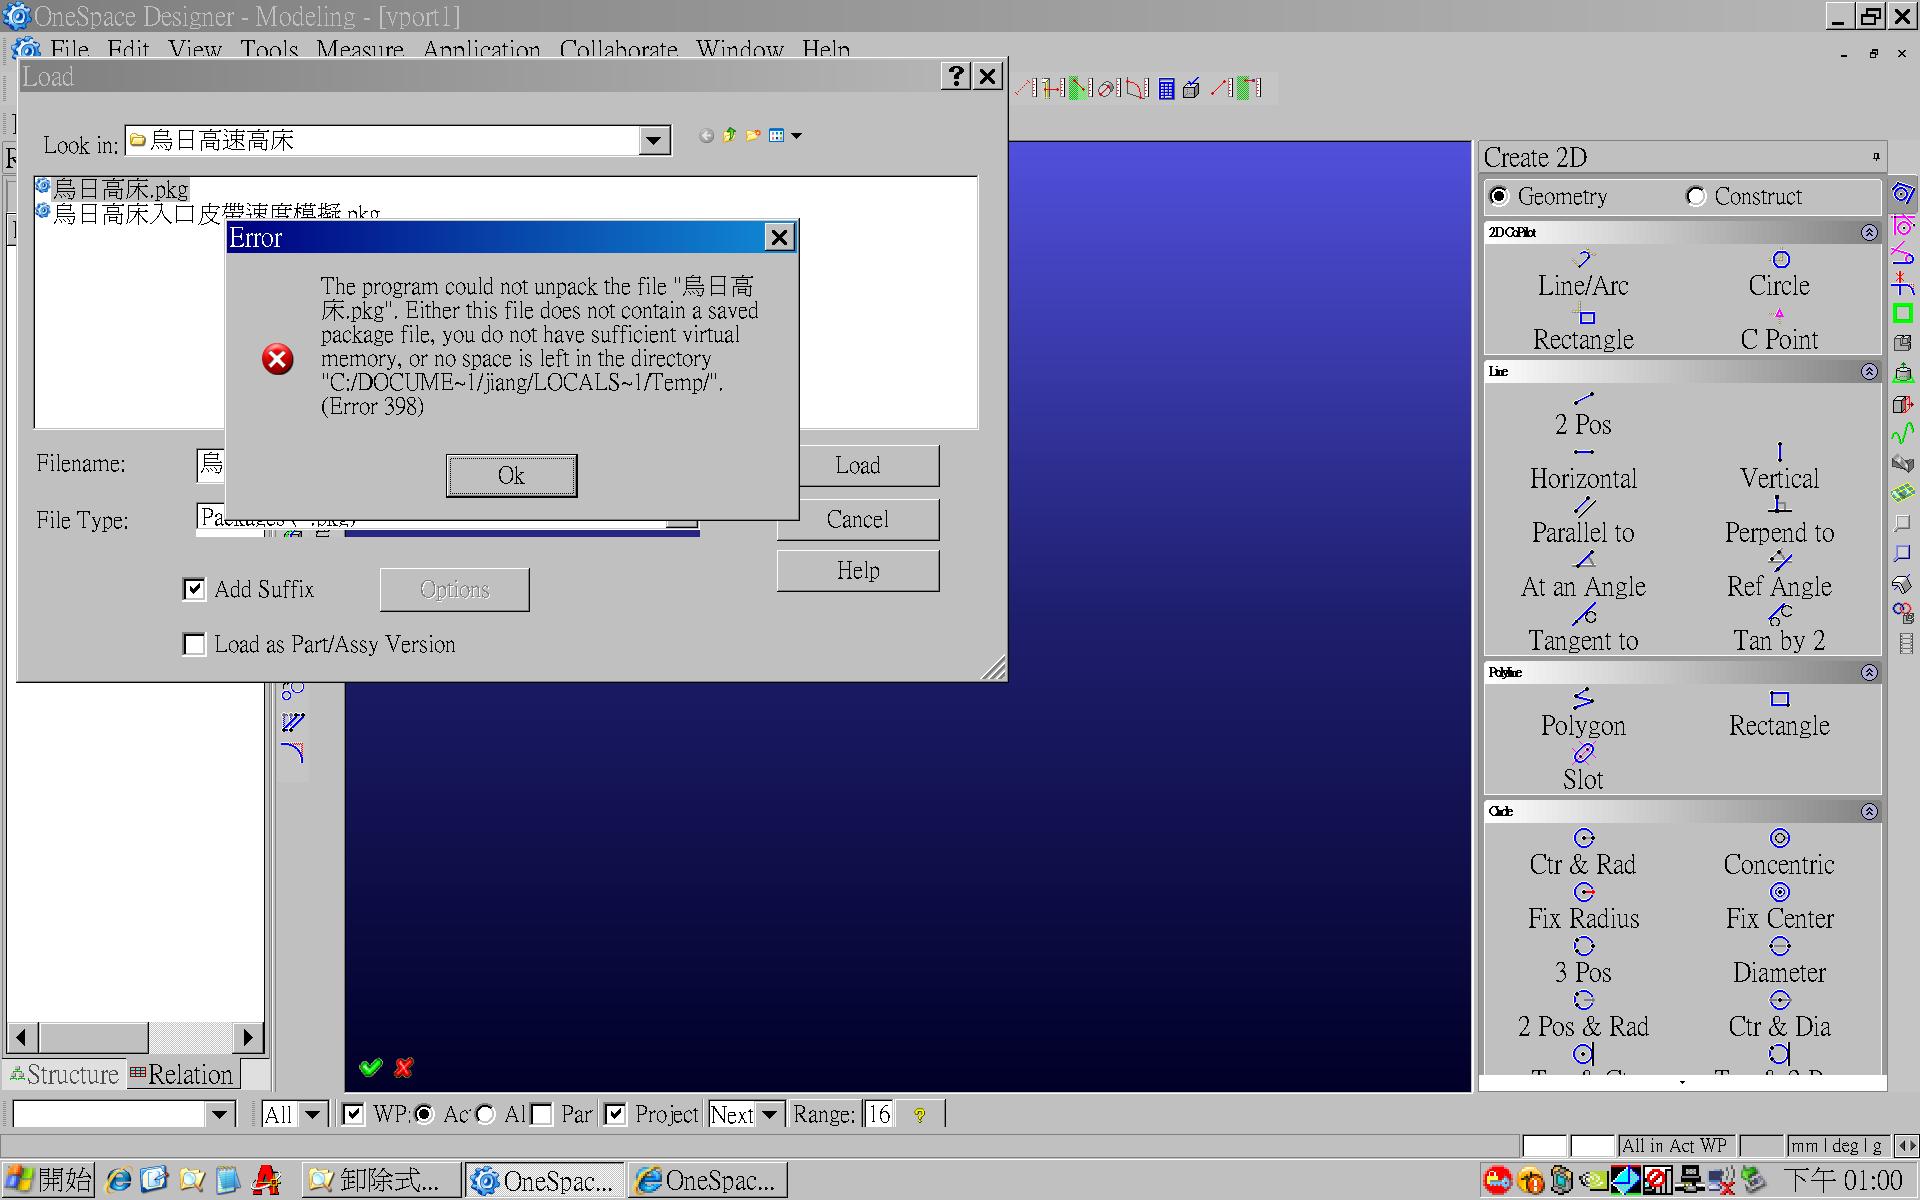Select the Construct radio button
Viewport: 1920px width, 1200px height.
click(1696, 196)
